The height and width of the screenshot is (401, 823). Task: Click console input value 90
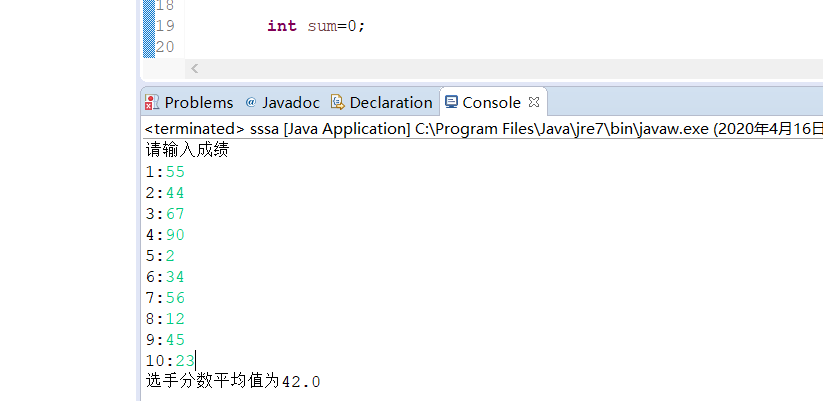[x=175, y=235]
